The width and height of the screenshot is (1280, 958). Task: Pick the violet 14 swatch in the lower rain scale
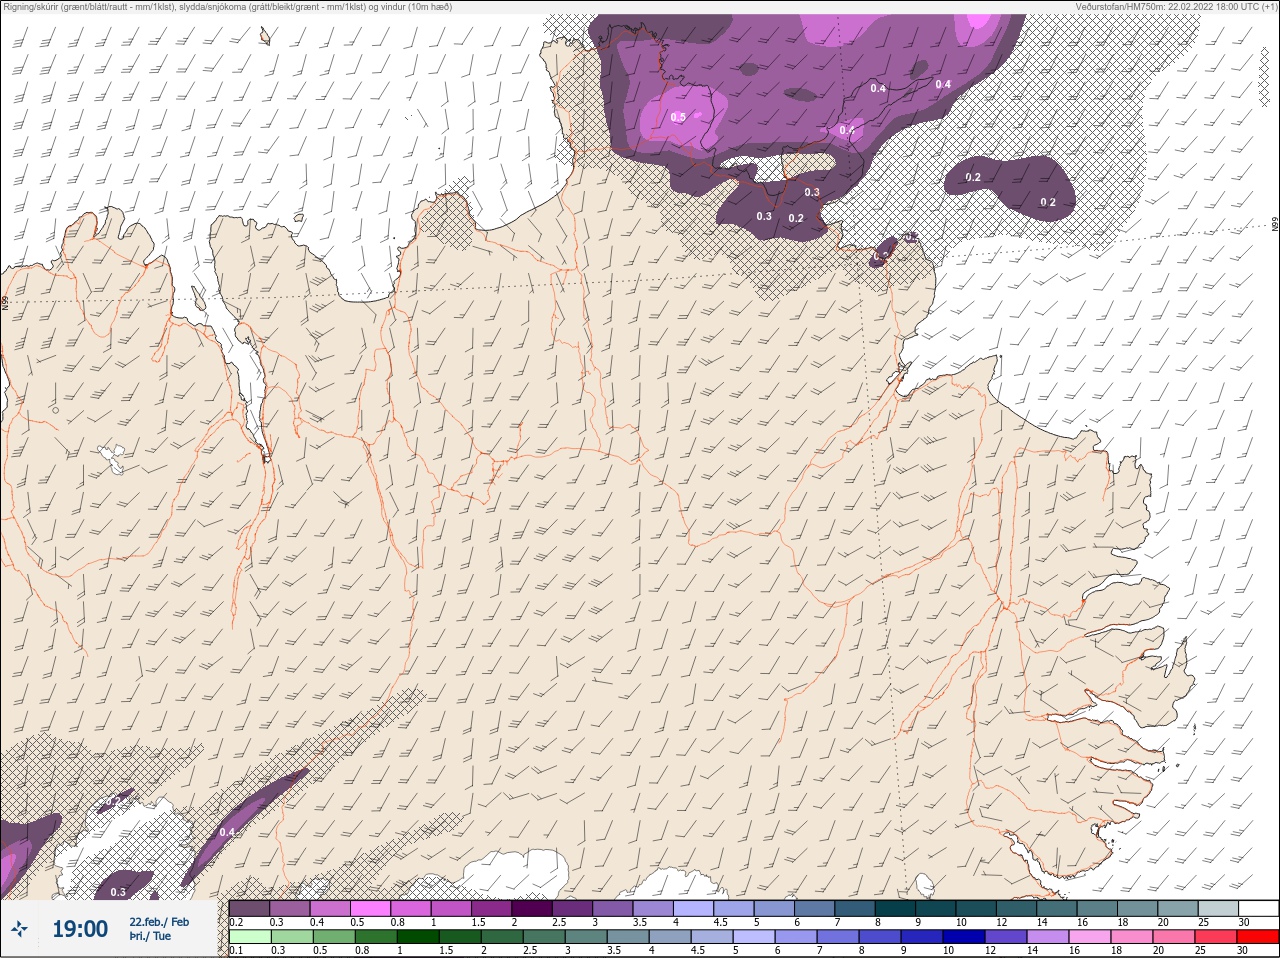pos(1048,937)
